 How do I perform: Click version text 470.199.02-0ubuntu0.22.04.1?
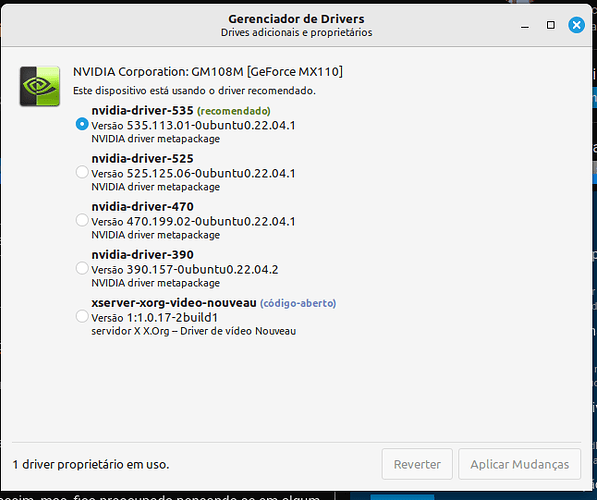211,221
